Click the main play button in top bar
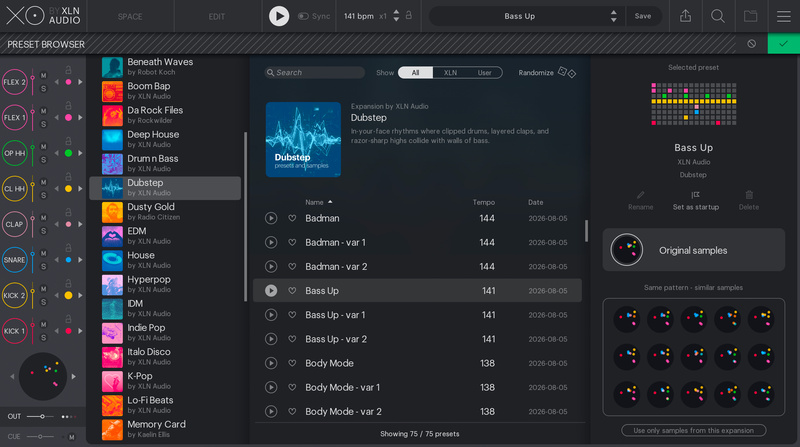800x447 pixels. click(279, 16)
